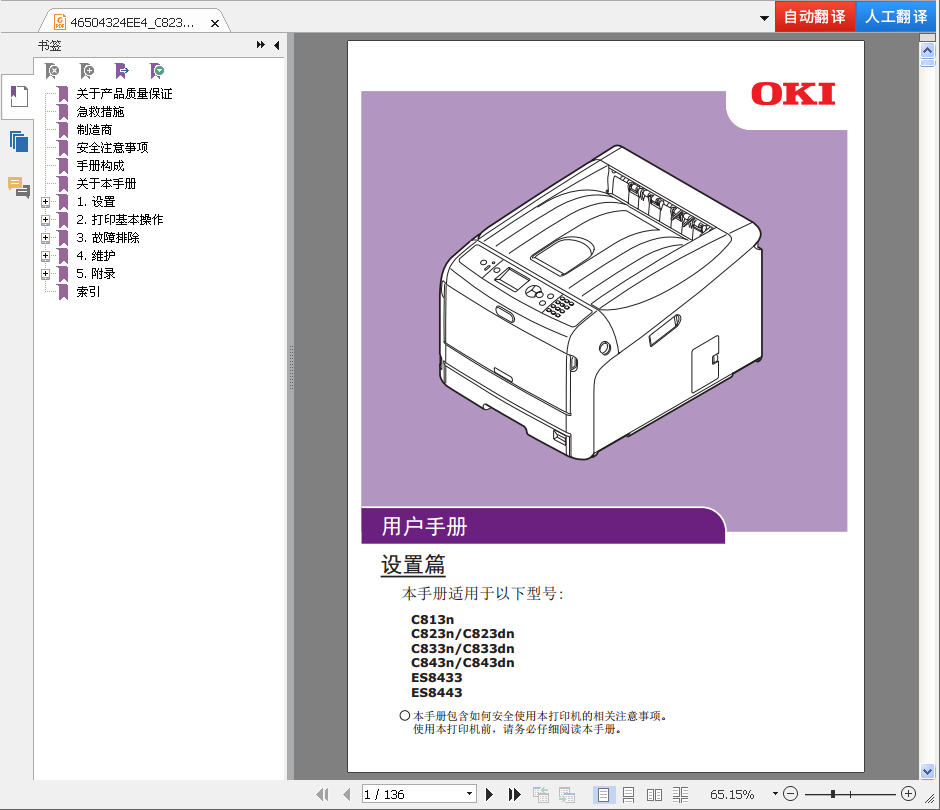Open the 安全注意事项 bookmark
Image resolution: width=940 pixels, height=810 pixels.
[x=112, y=147]
